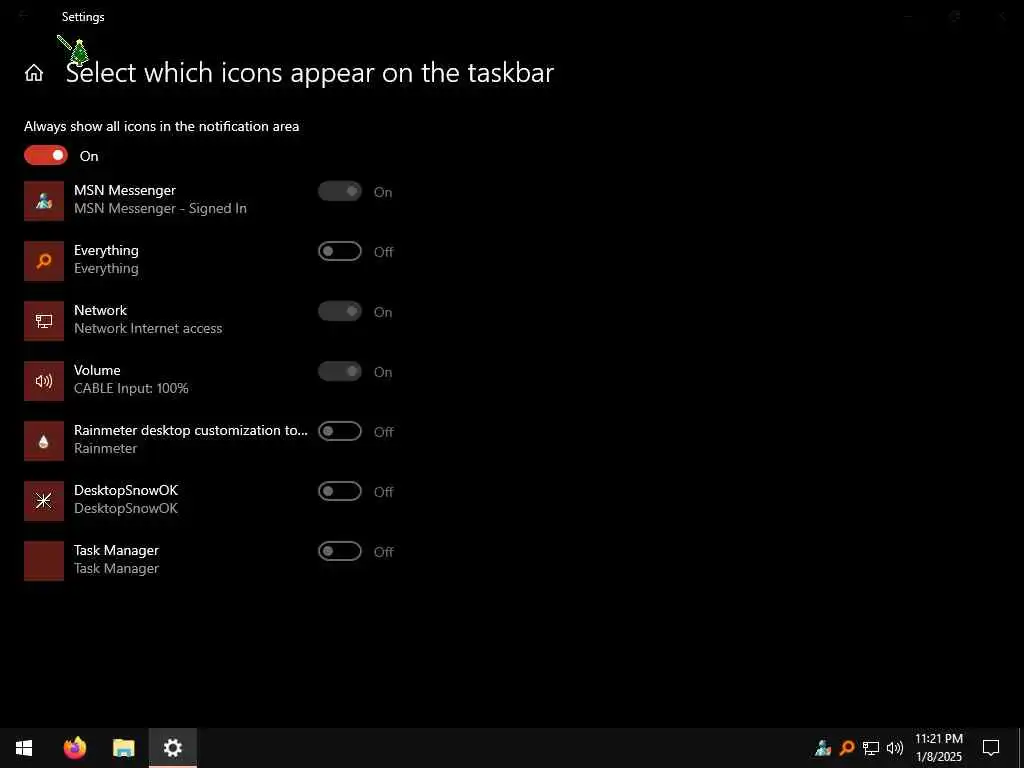Click the Network icon tile
This screenshot has width=1024, height=768.
point(44,321)
